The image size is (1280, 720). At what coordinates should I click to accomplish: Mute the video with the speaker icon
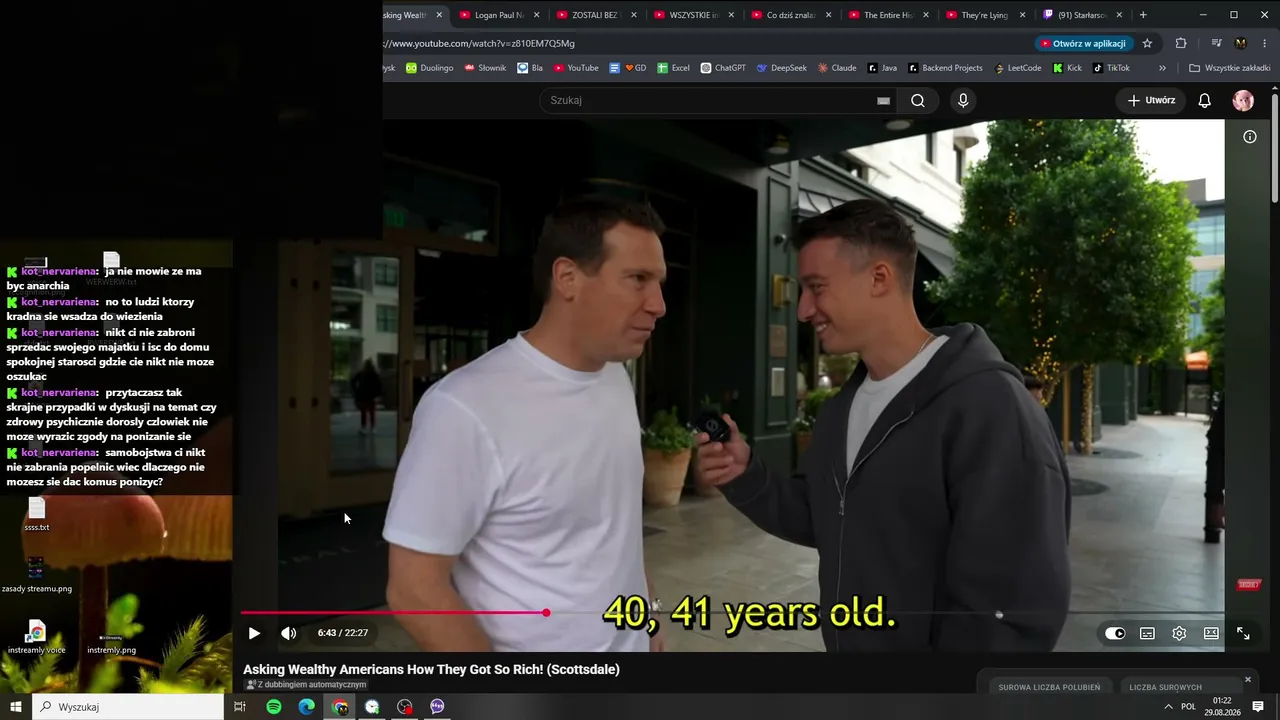[x=289, y=633]
